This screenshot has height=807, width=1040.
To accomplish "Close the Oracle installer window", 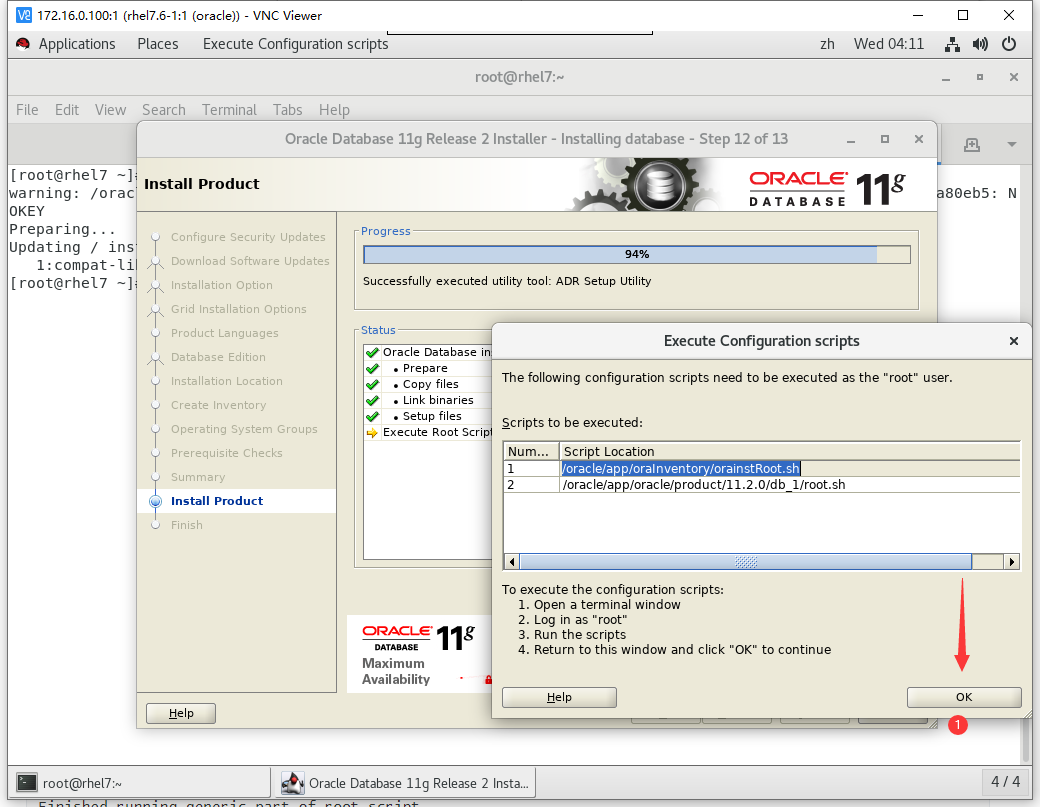I will pyautogui.click(x=919, y=139).
